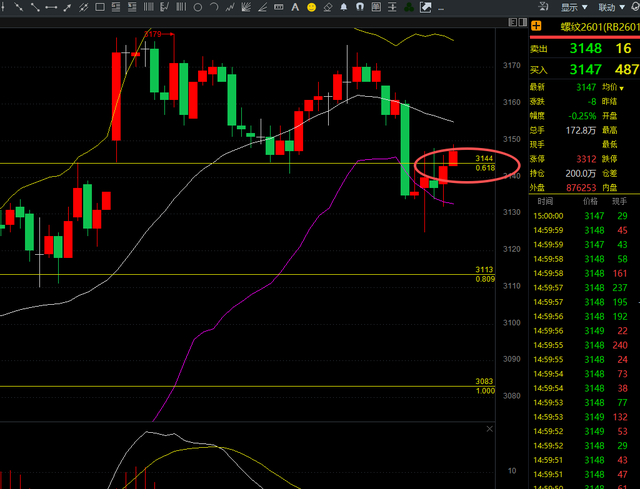Viewport: 640px width, 489px height.
Task: Click the 外盘 value 876253
Action: [x=581, y=188]
